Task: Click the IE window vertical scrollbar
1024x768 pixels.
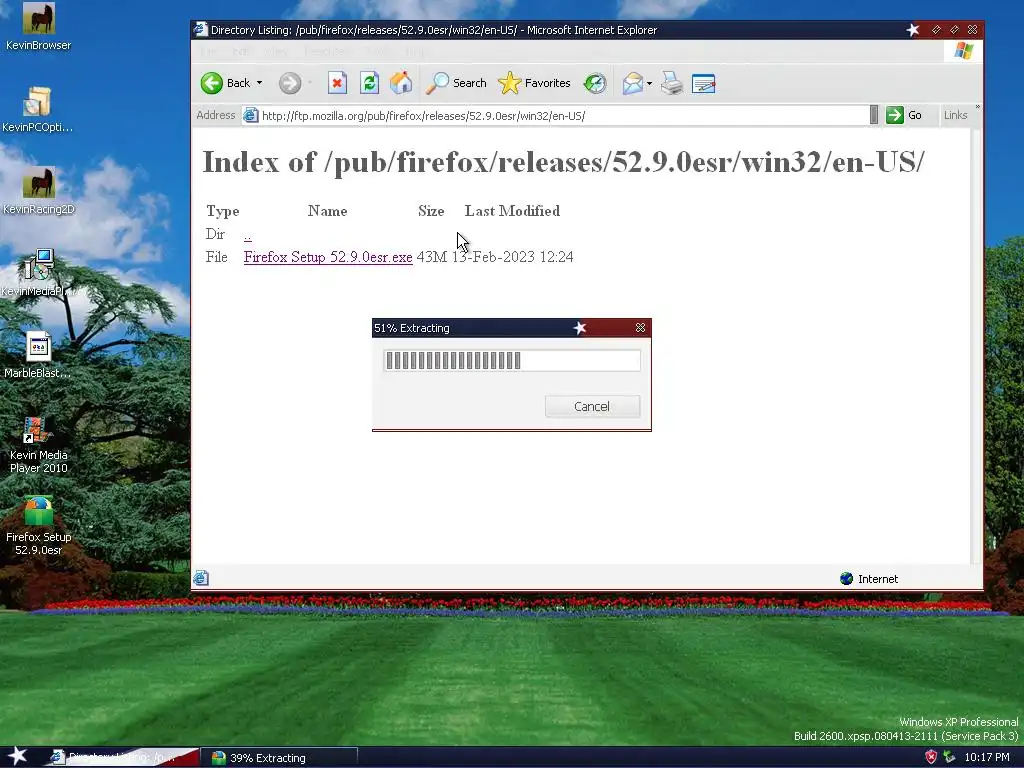Action: tap(976, 346)
